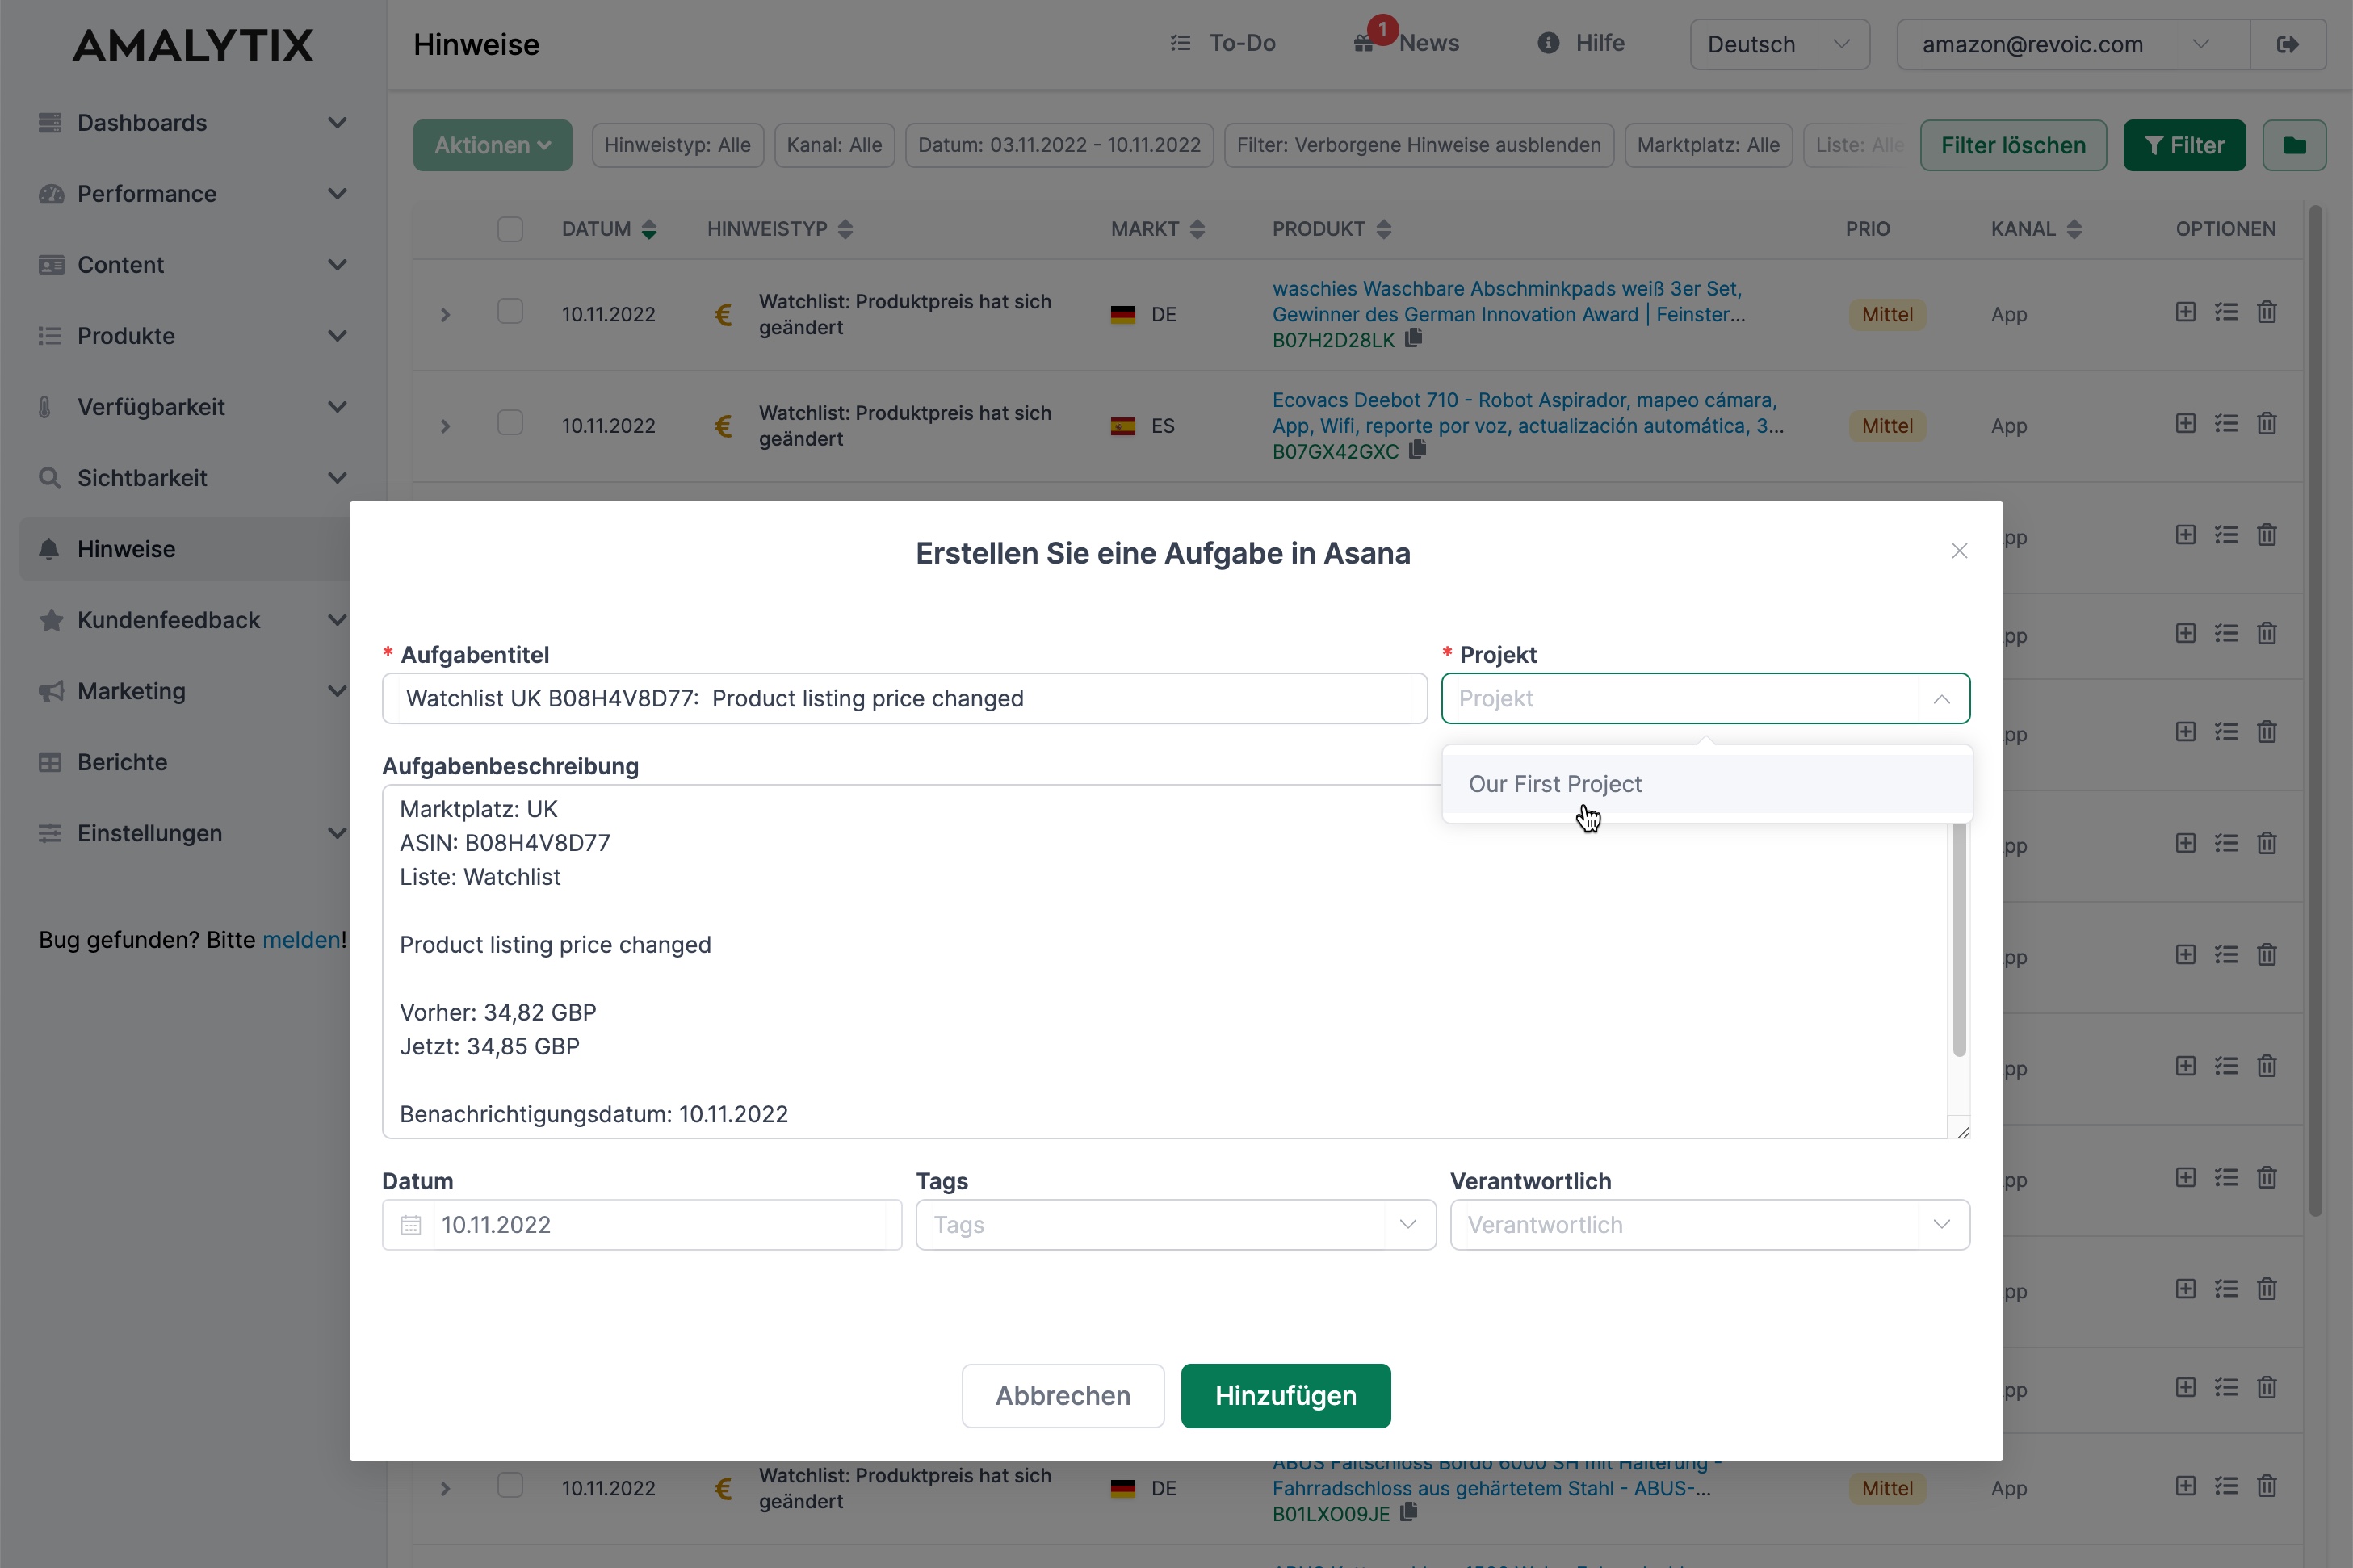Open the amazon@revoic.com account dropdown
Screen dimensions: 2353x1568
2072,44
